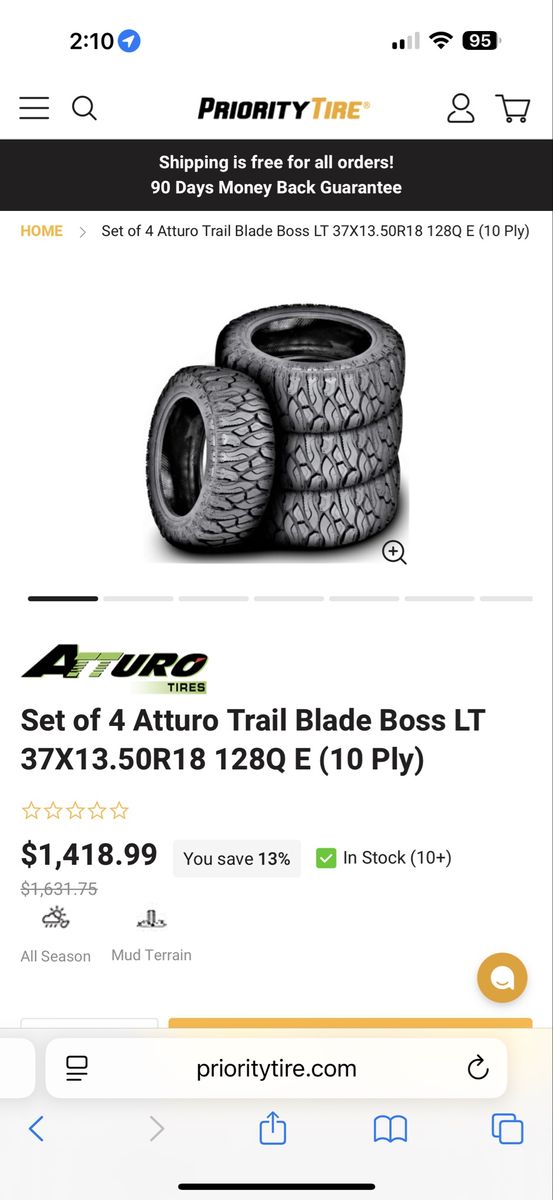
Task: Click the Atturo Tires brand logo
Action: 115,669
